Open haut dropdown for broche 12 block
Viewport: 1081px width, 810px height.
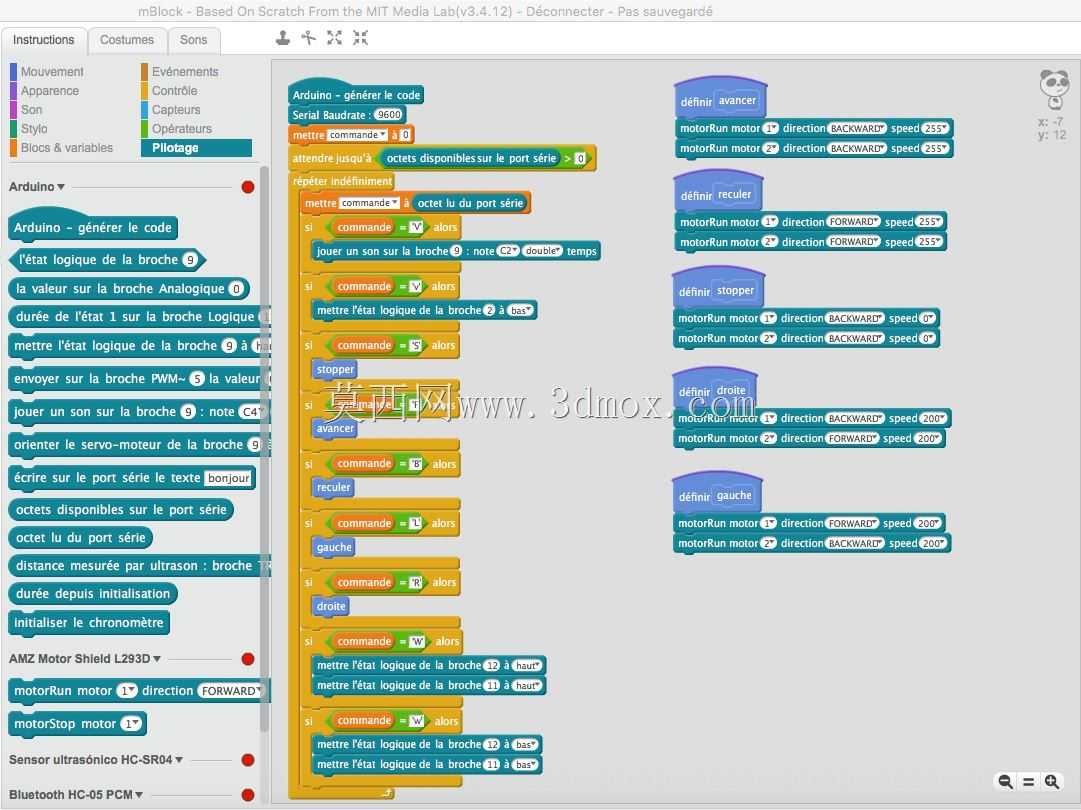click(x=528, y=665)
